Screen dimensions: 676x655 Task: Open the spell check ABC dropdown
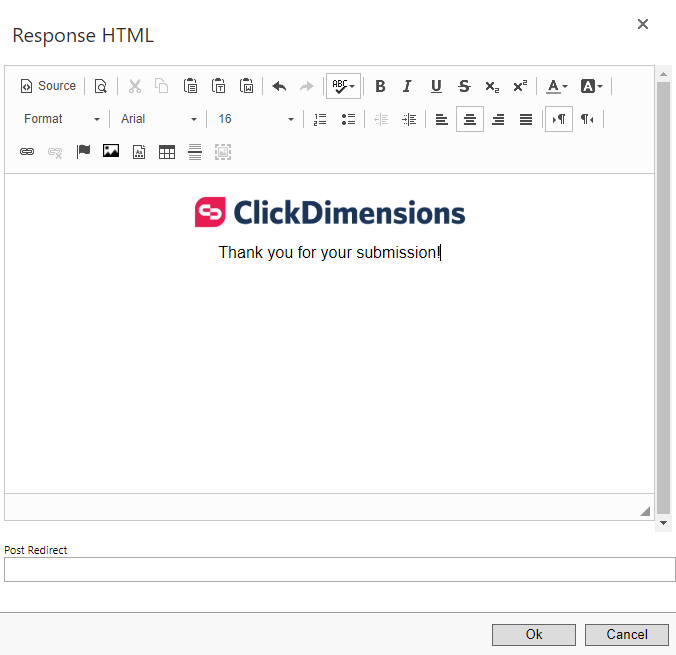tap(343, 86)
